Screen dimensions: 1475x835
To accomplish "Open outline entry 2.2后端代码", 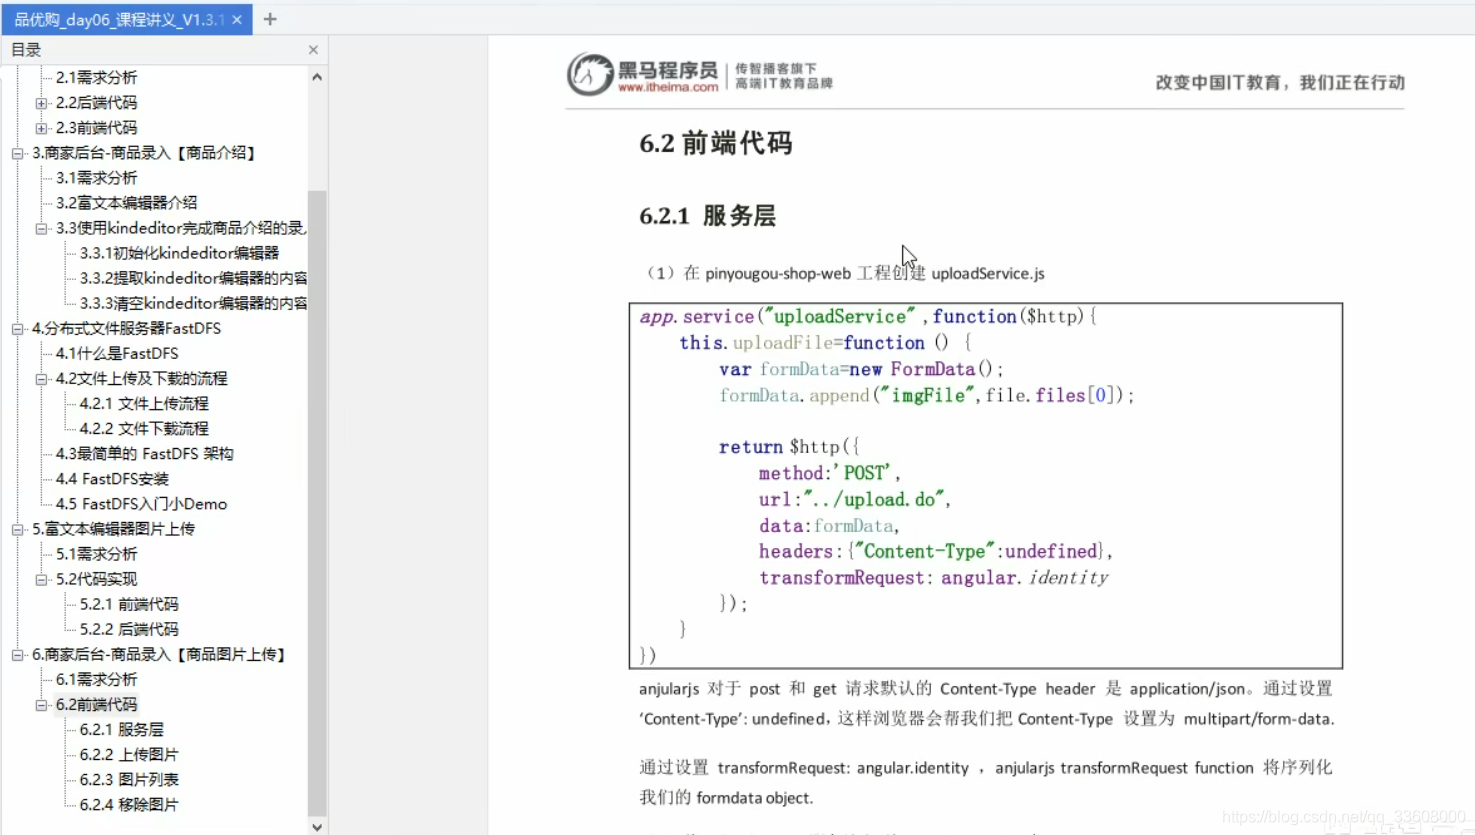I will point(96,102).
